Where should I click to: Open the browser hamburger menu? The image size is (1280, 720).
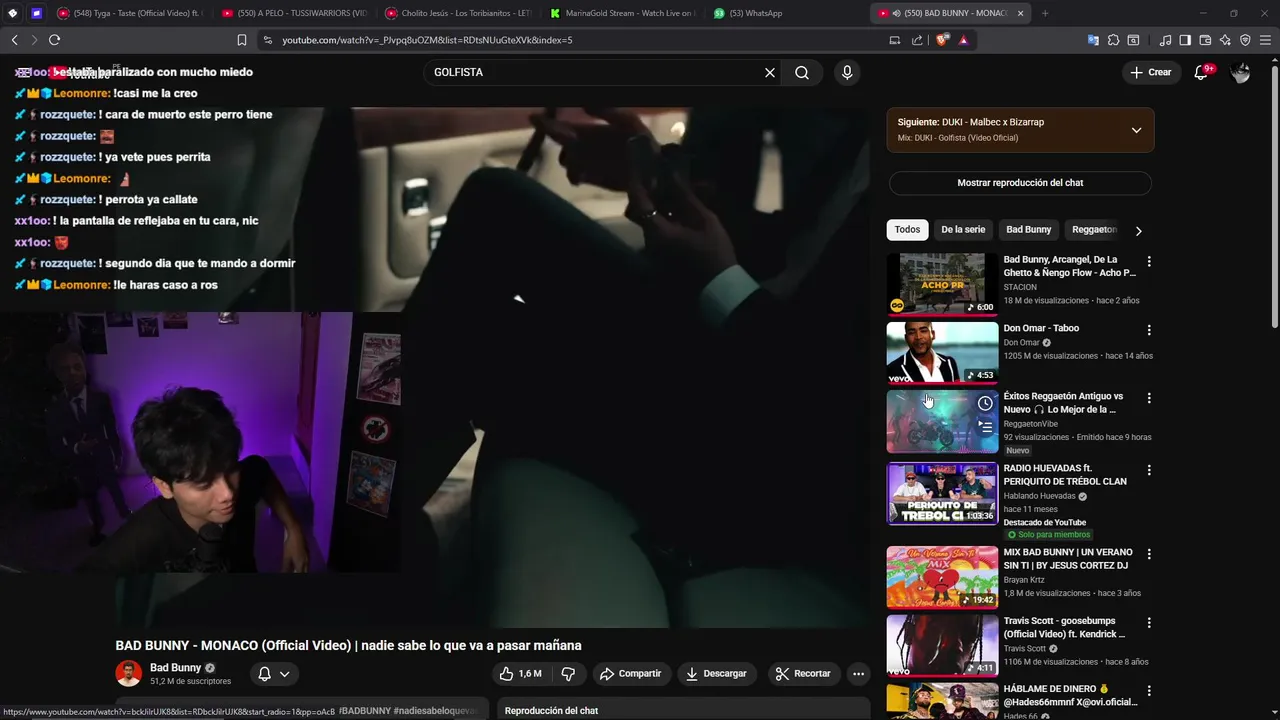click(x=1266, y=40)
